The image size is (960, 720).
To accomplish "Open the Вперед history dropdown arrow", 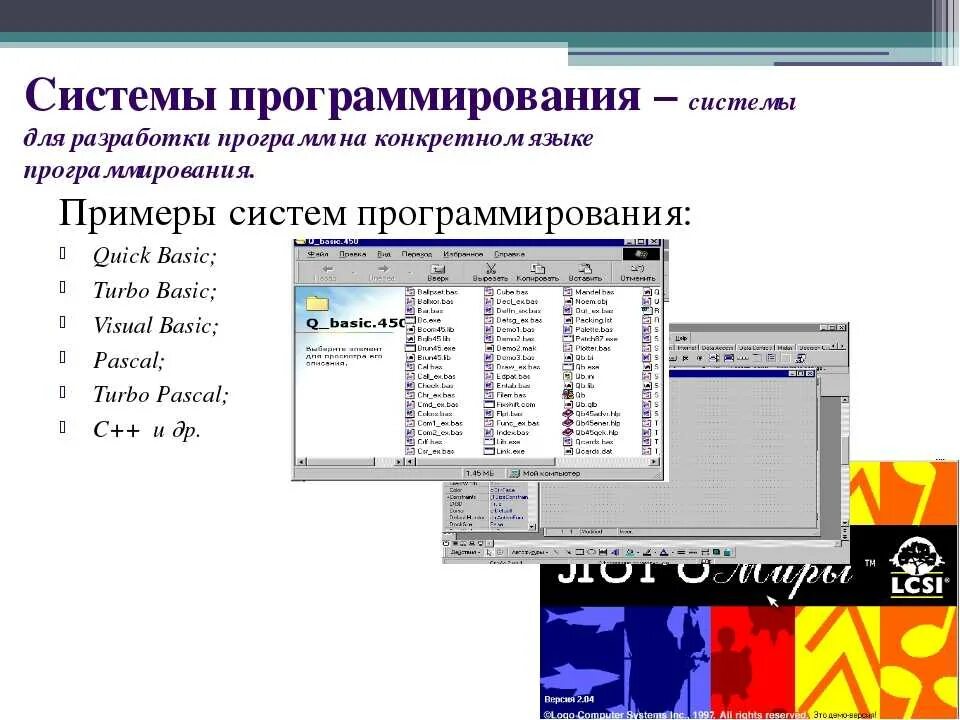I will pos(408,272).
